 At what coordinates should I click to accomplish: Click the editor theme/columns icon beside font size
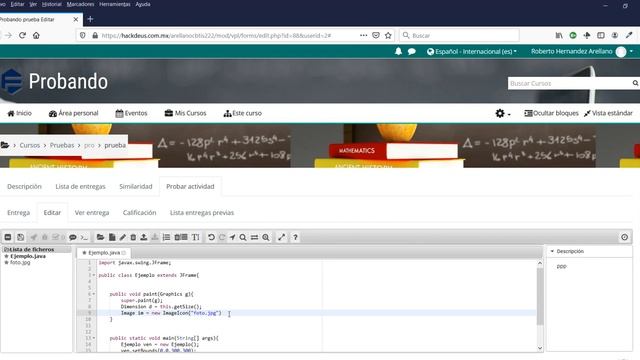click(181, 237)
